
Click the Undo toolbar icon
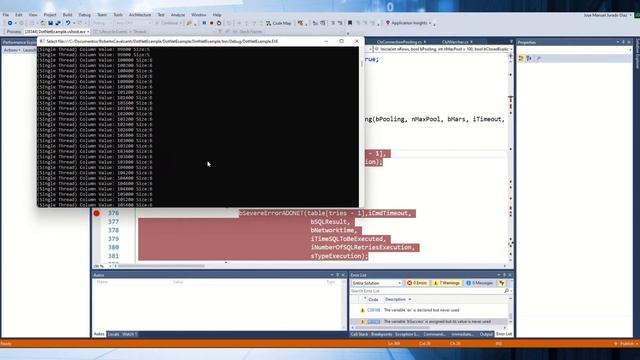[x=68, y=23]
